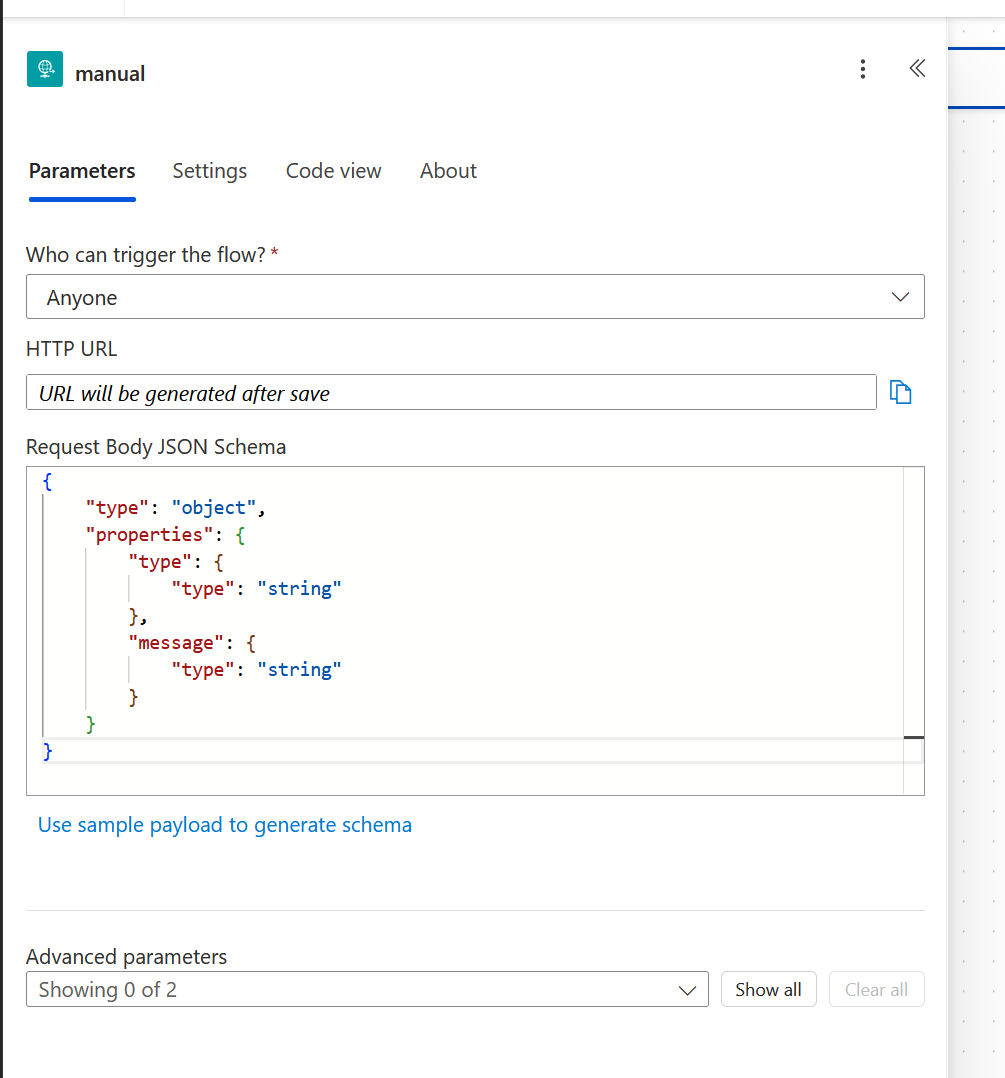Click the "manual" trigger title text
Screen dimensions: 1005x1078
pyautogui.click(x=110, y=74)
